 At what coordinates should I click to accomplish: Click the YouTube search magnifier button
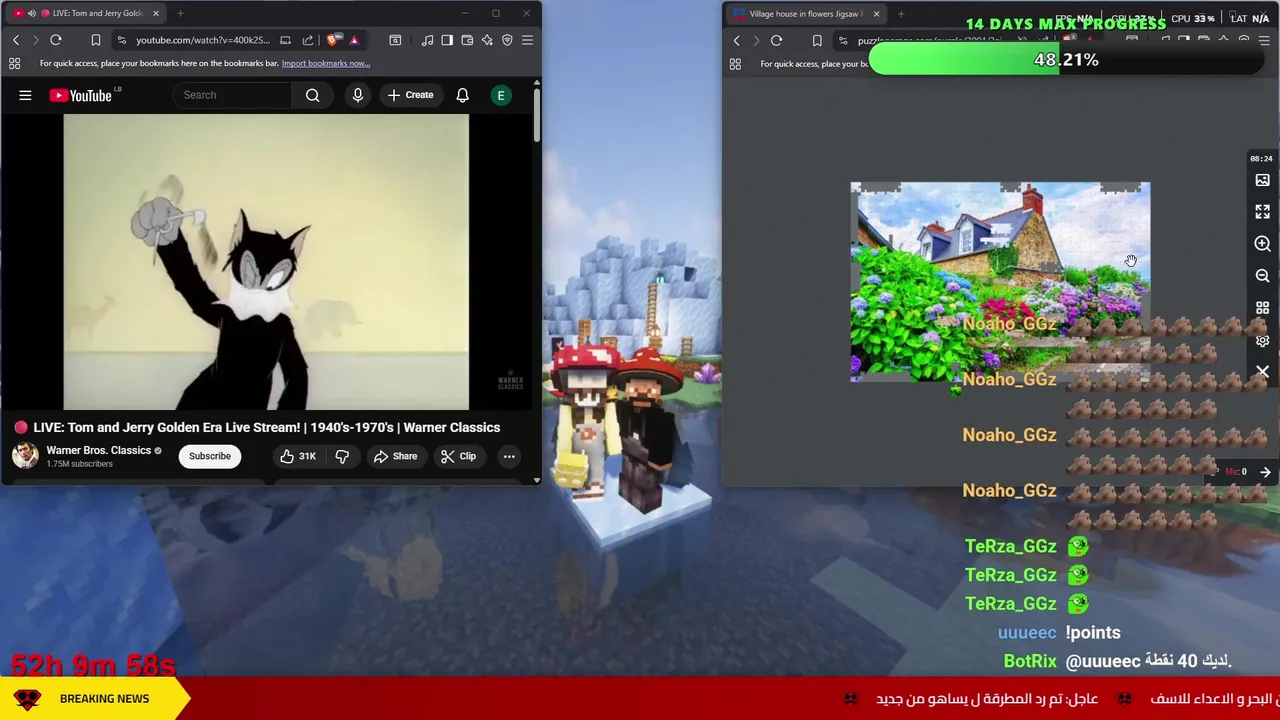tap(313, 95)
